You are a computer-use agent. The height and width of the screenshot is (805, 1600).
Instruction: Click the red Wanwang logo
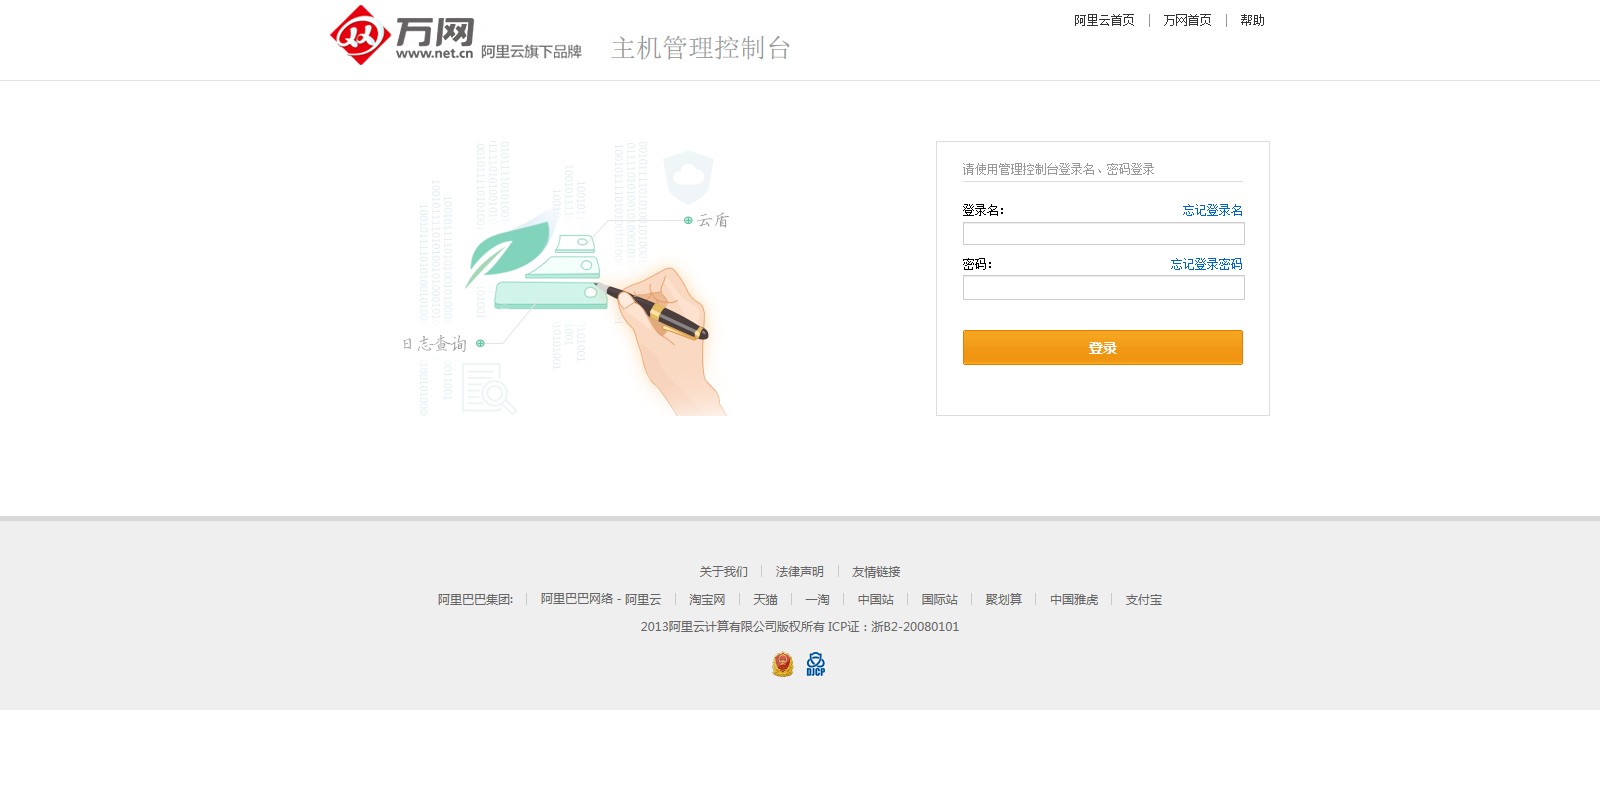pyautogui.click(x=360, y=36)
